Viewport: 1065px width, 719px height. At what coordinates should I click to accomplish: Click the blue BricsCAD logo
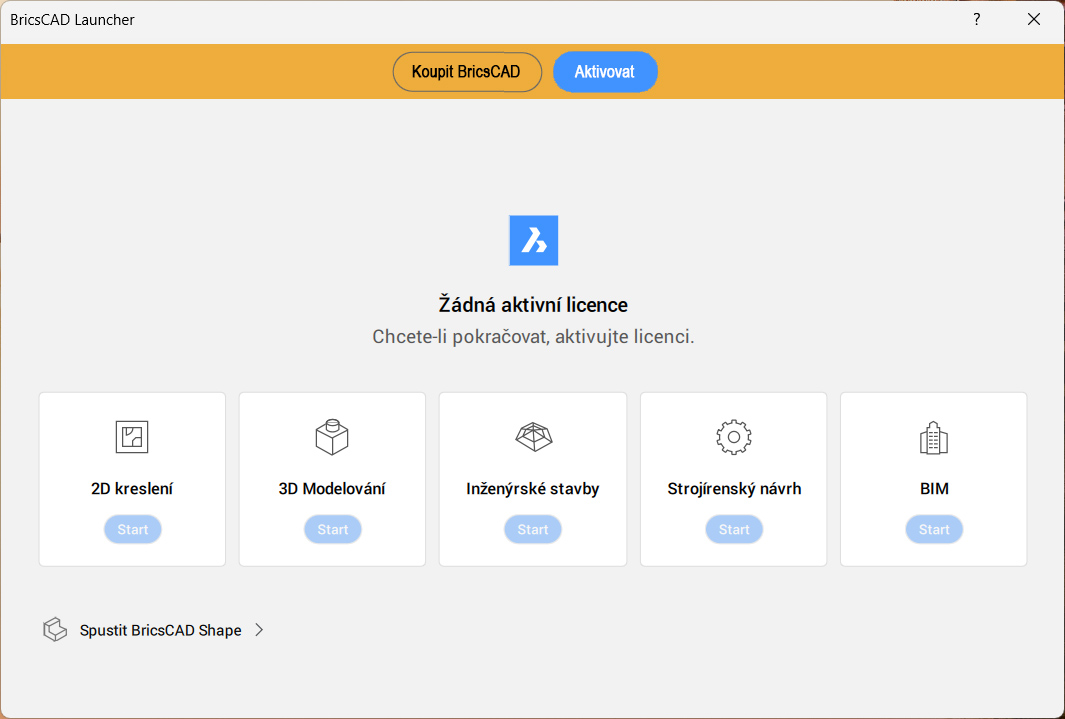pyautogui.click(x=533, y=241)
